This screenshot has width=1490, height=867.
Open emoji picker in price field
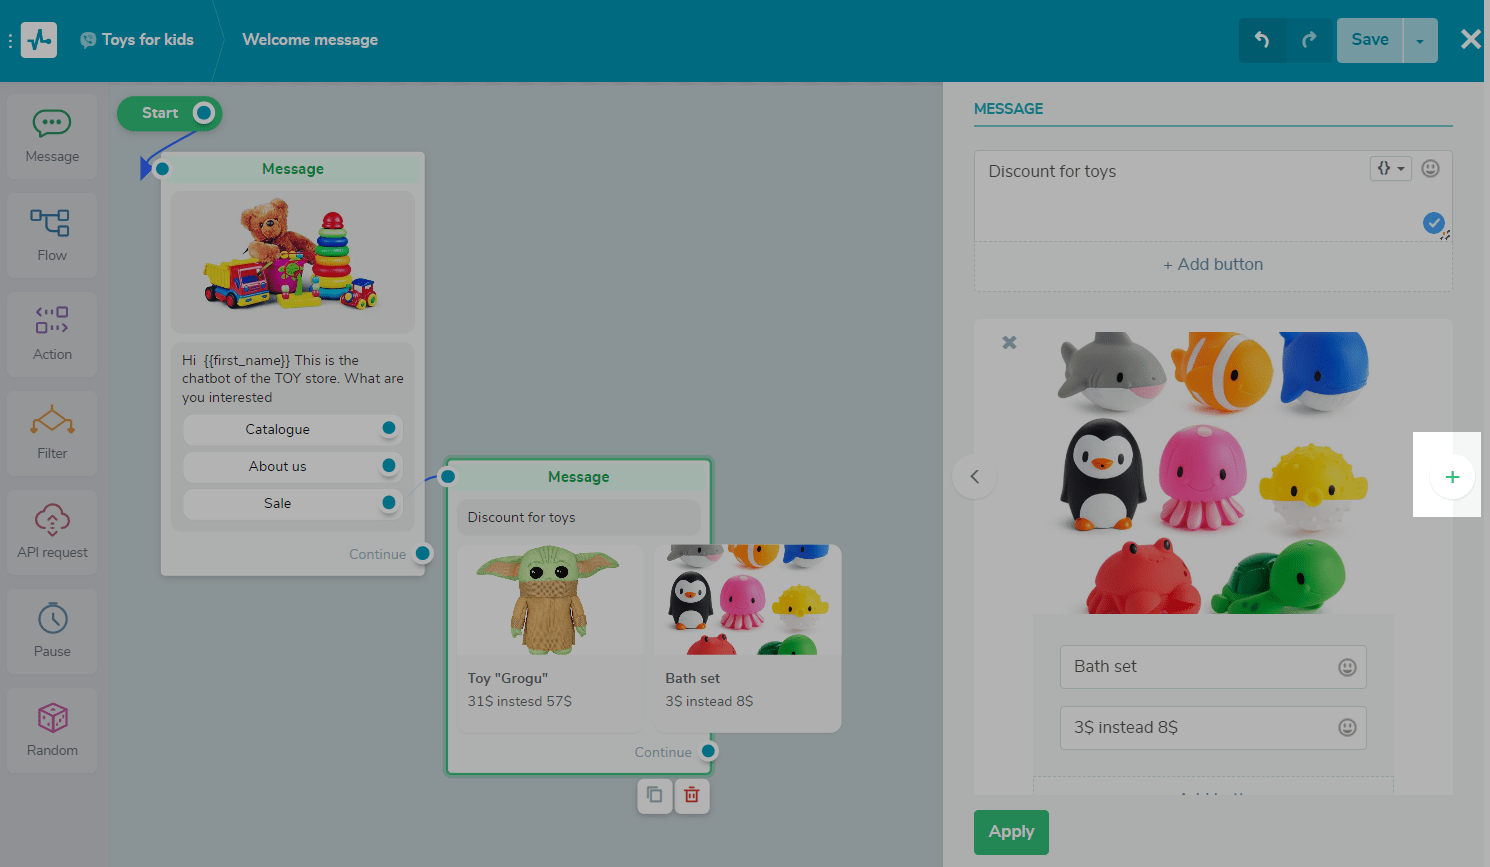click(1347, 728)
